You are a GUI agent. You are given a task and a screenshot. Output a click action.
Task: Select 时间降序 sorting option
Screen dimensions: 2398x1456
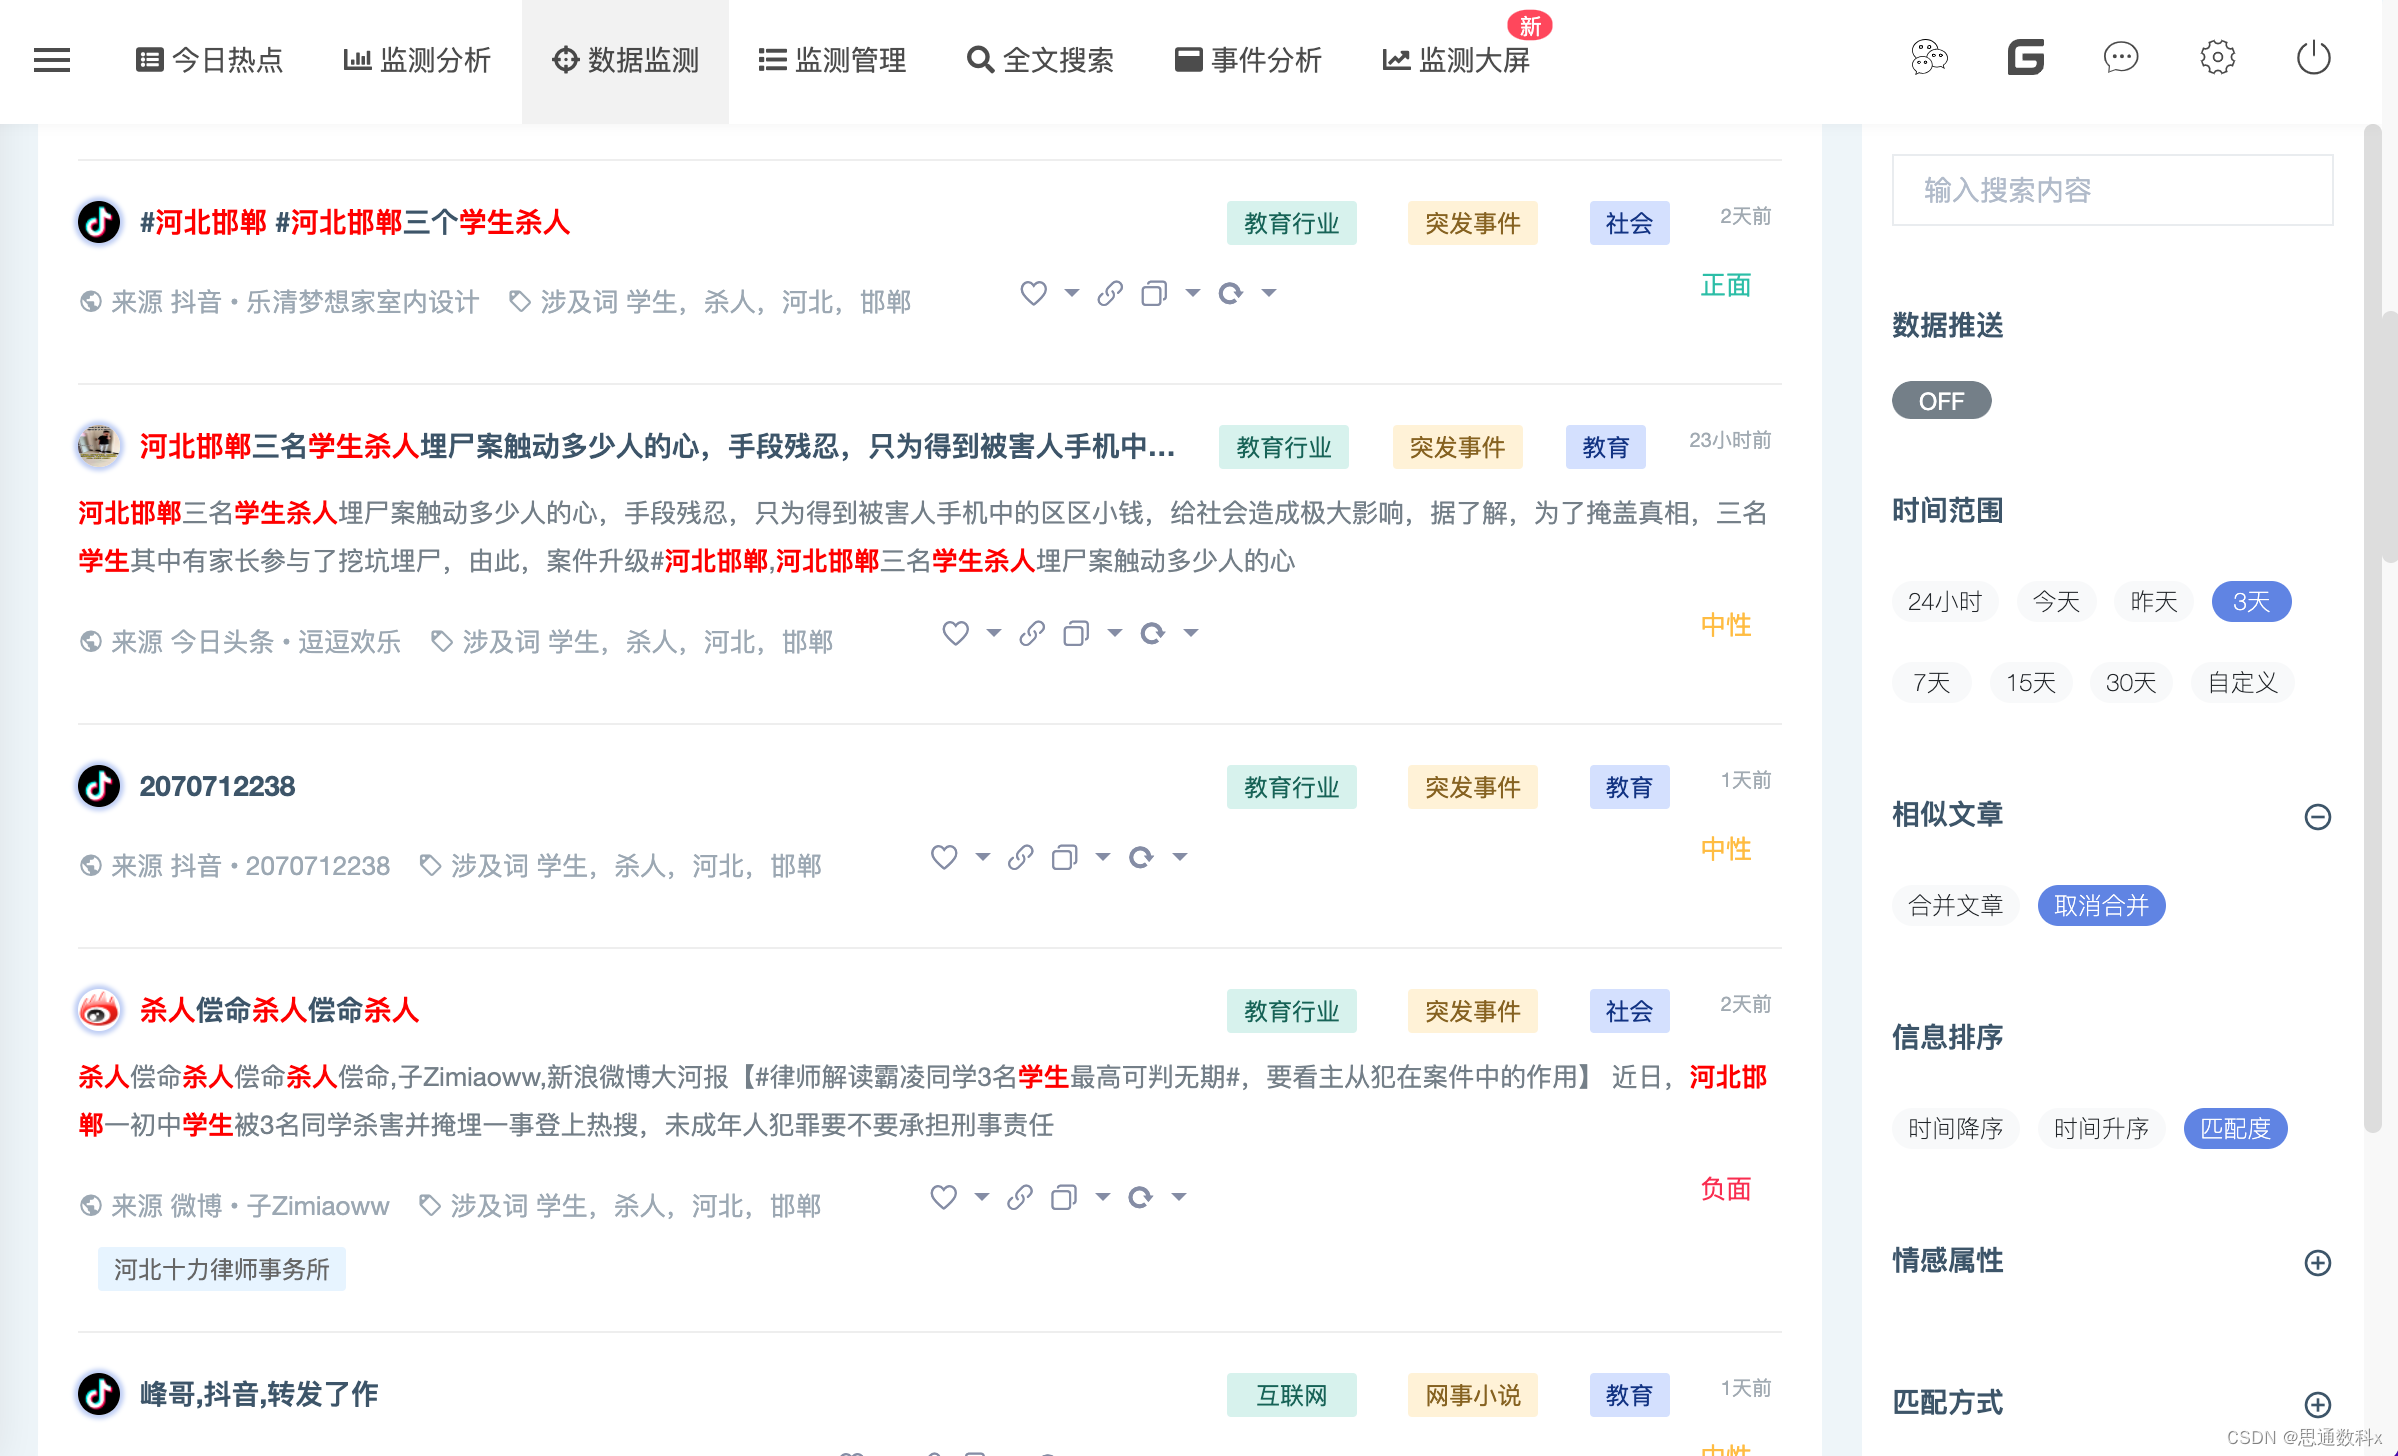(x=1955, y=1129)
